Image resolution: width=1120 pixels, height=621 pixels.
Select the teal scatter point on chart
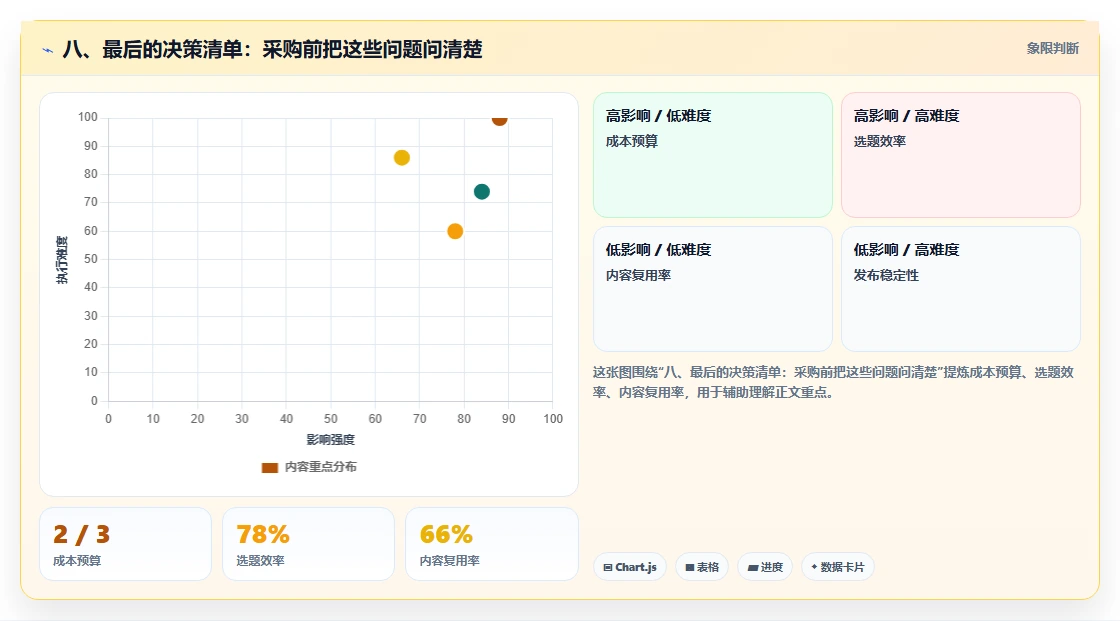[482, 192]
